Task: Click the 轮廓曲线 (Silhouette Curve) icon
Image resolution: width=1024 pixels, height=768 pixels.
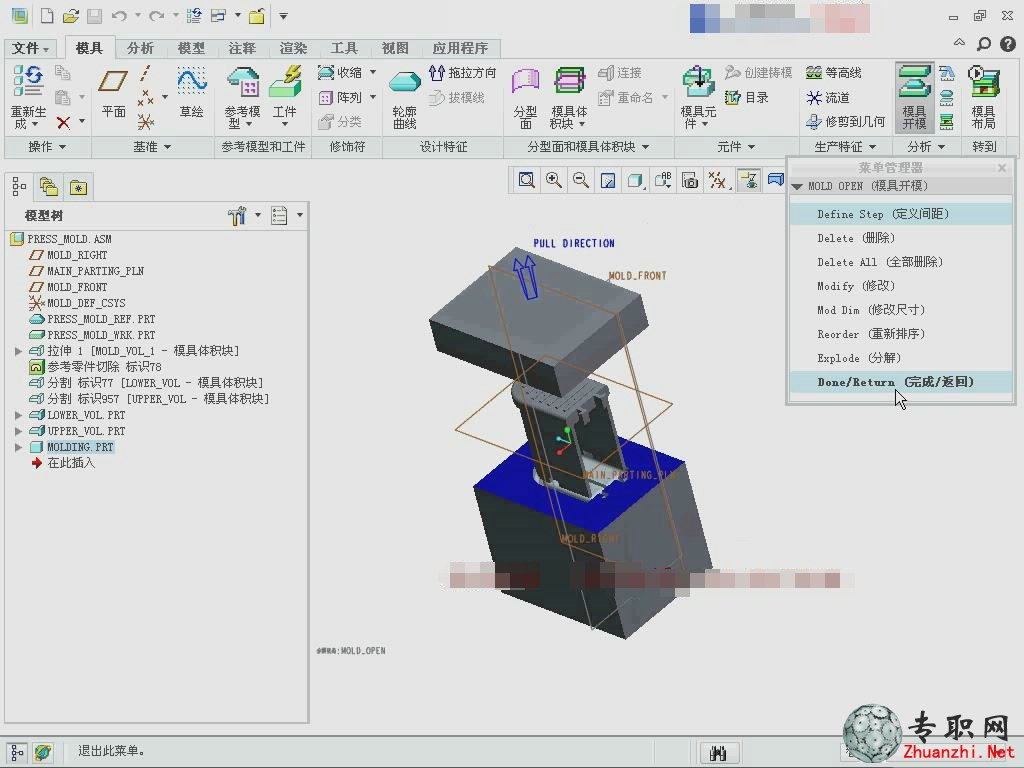Action: tap(404, 82)
